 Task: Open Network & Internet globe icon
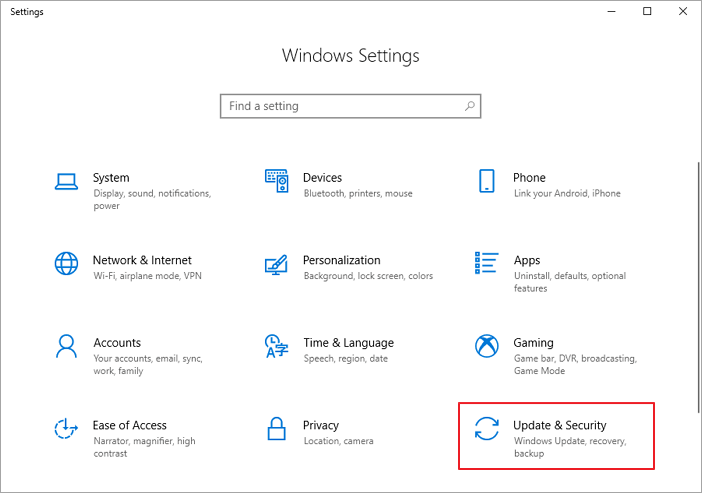66,264
